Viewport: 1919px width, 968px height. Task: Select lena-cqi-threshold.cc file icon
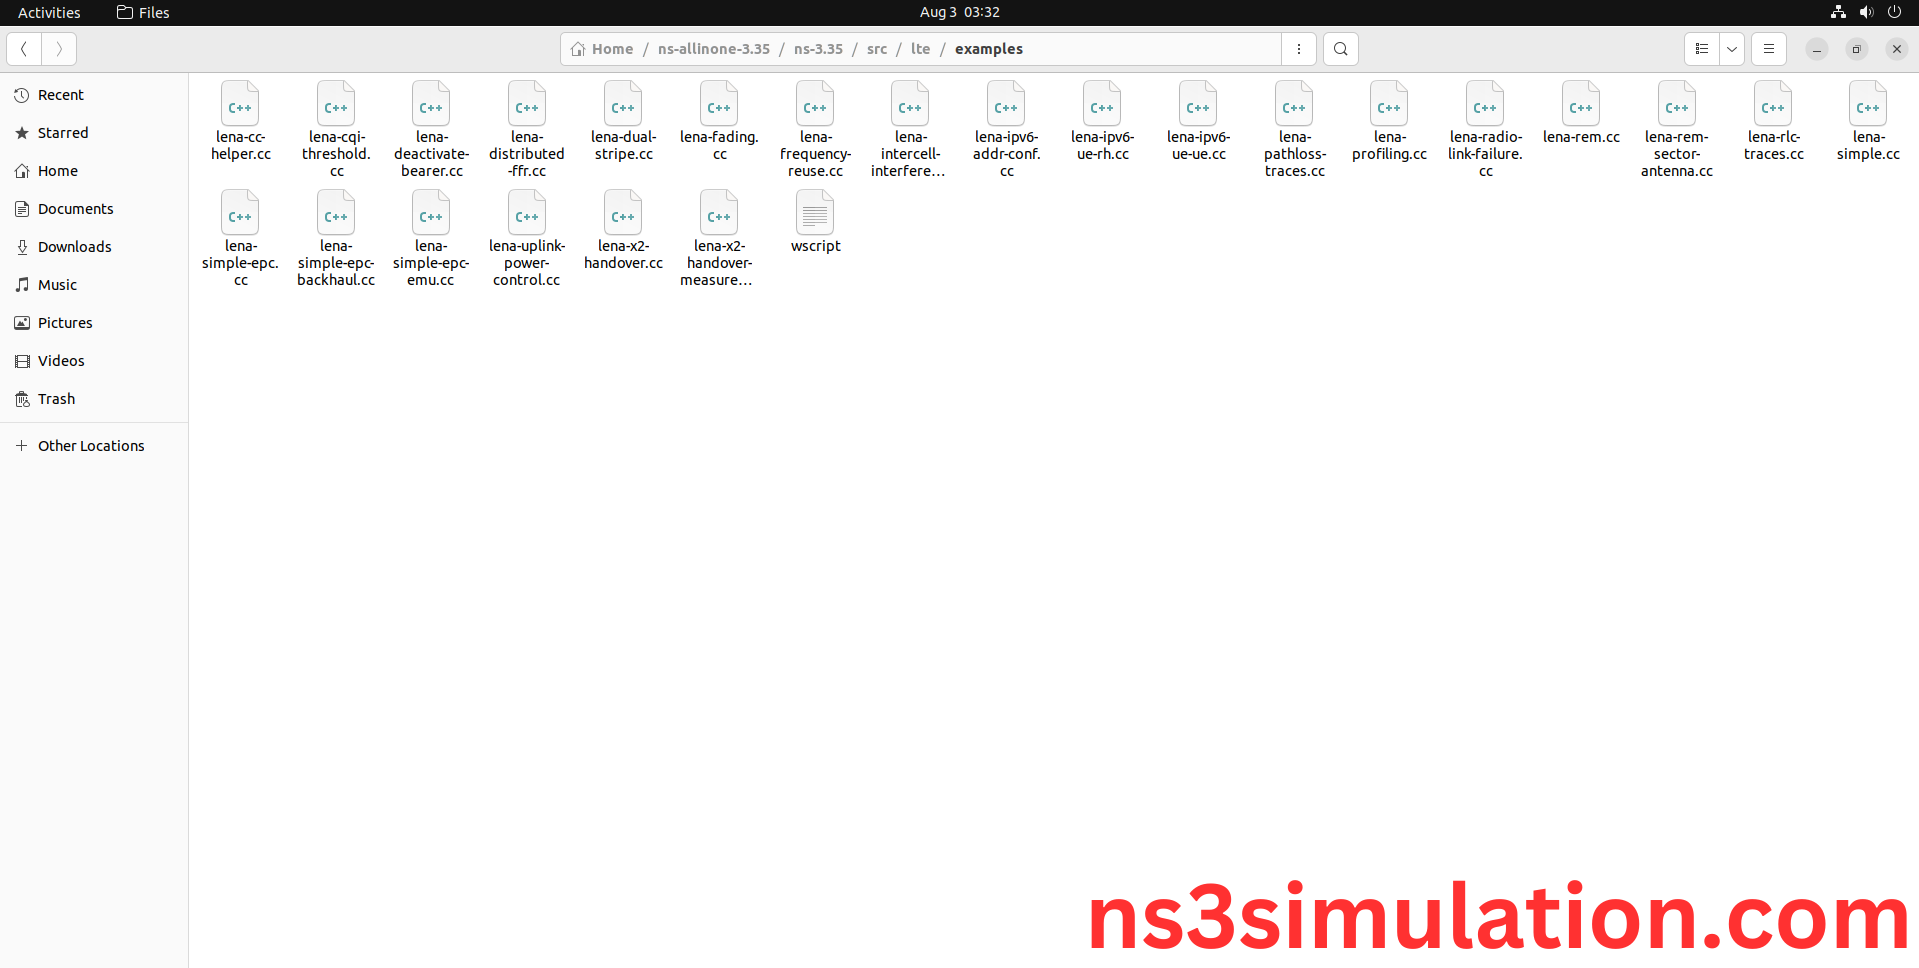pyautogui.click(x=336, y=104)
